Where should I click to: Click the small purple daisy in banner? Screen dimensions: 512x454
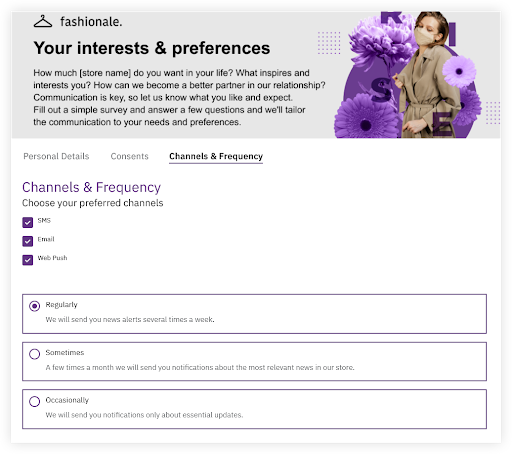[459, 71]
